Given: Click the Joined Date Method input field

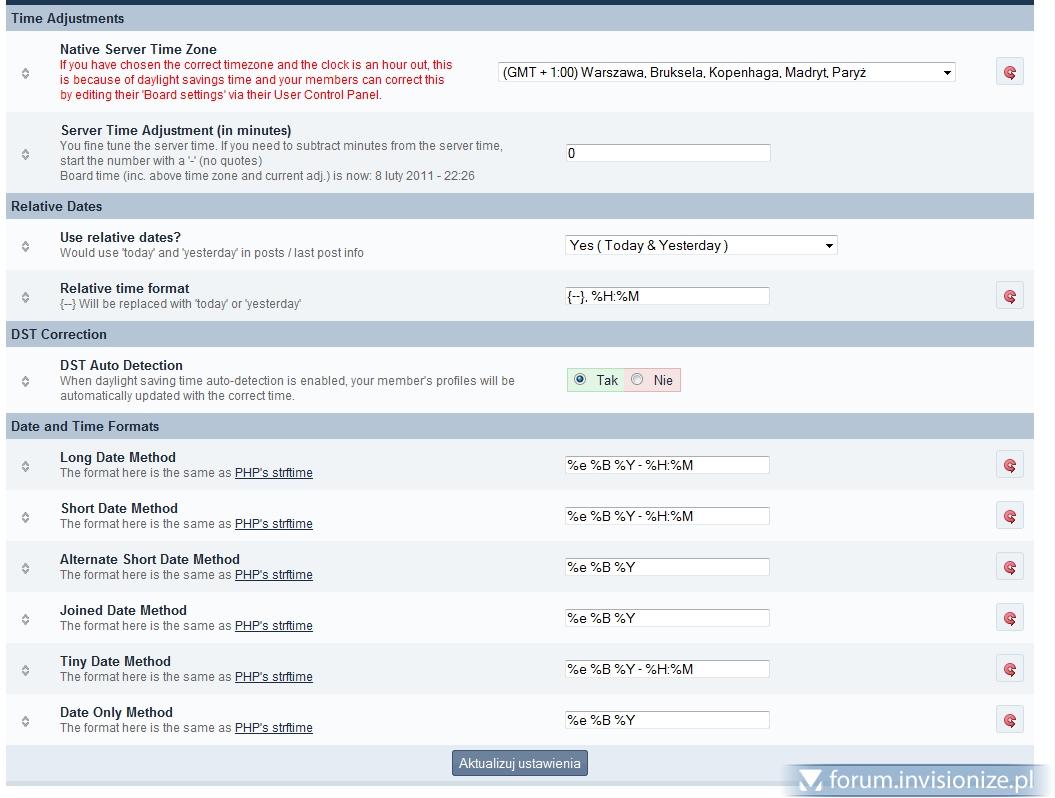Looking at the screenshot, I should (667, 618).
